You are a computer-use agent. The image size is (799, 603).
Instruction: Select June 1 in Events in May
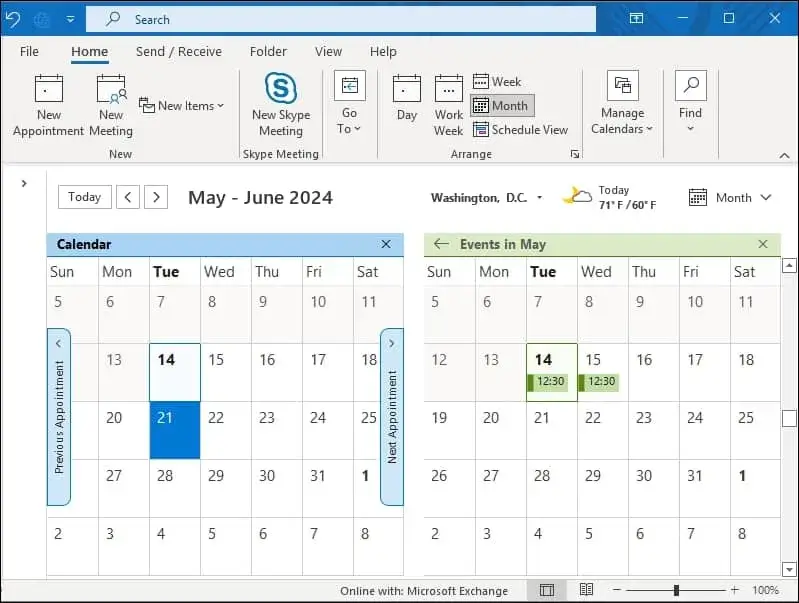tap(756, 488)
